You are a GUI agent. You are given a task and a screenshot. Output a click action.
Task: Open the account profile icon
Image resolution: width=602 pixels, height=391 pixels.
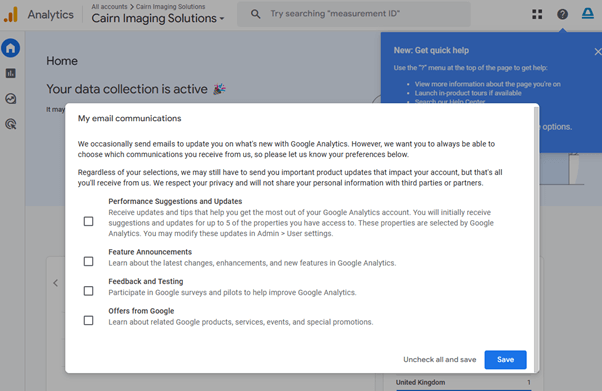coord(588,14)
